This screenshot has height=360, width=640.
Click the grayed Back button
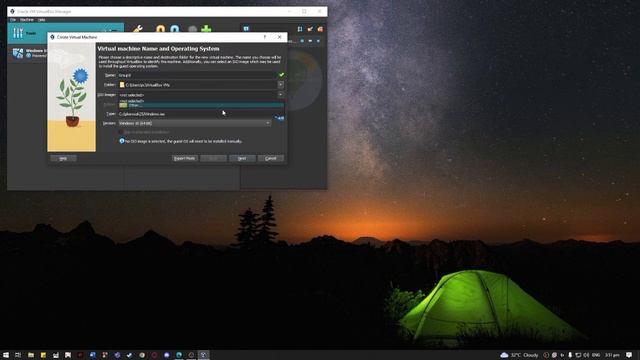[x=213, y=158]
